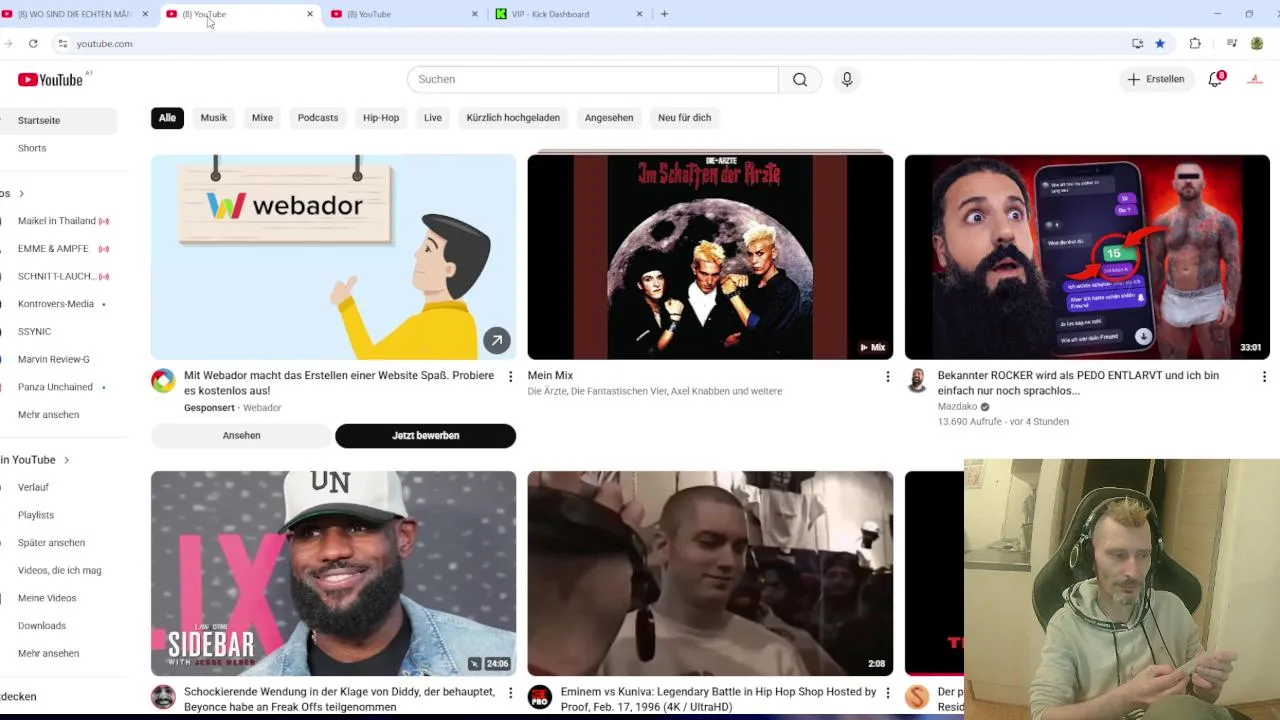Open Maikel in Thailand channel
This screenshot has height=720, width=1280.
coord(57,221)
